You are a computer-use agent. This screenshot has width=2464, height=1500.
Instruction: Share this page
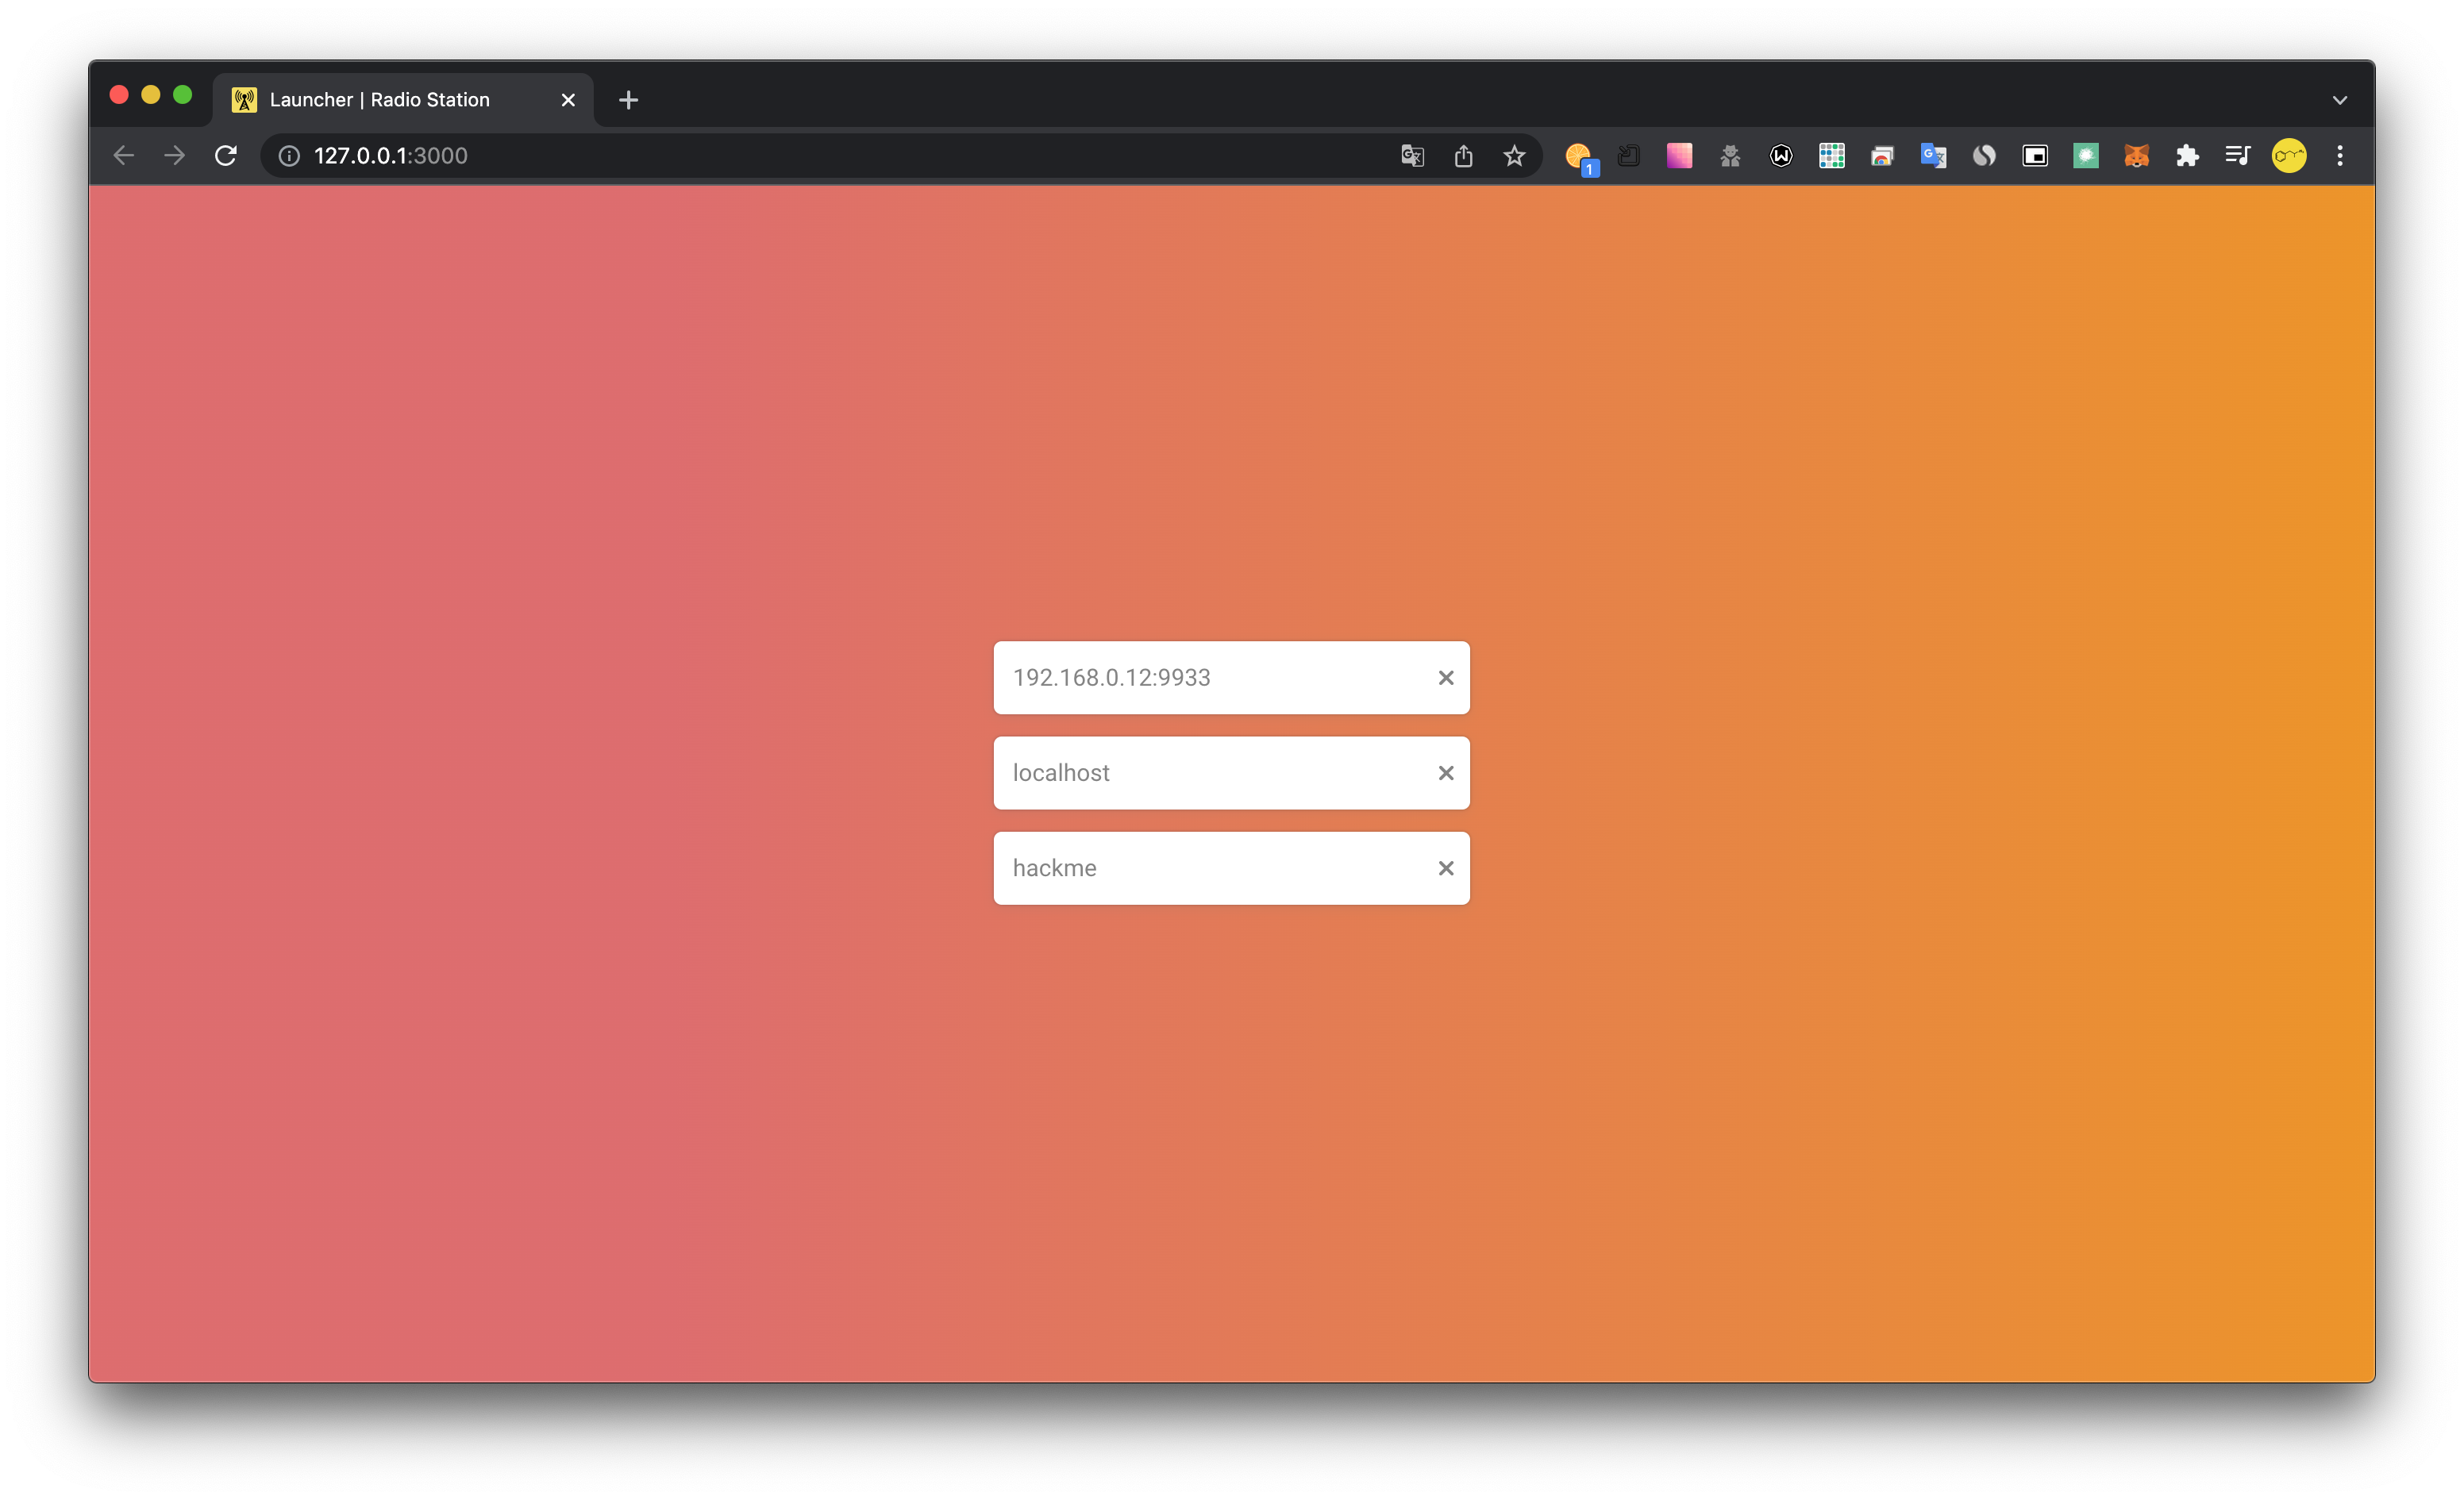1463,156
